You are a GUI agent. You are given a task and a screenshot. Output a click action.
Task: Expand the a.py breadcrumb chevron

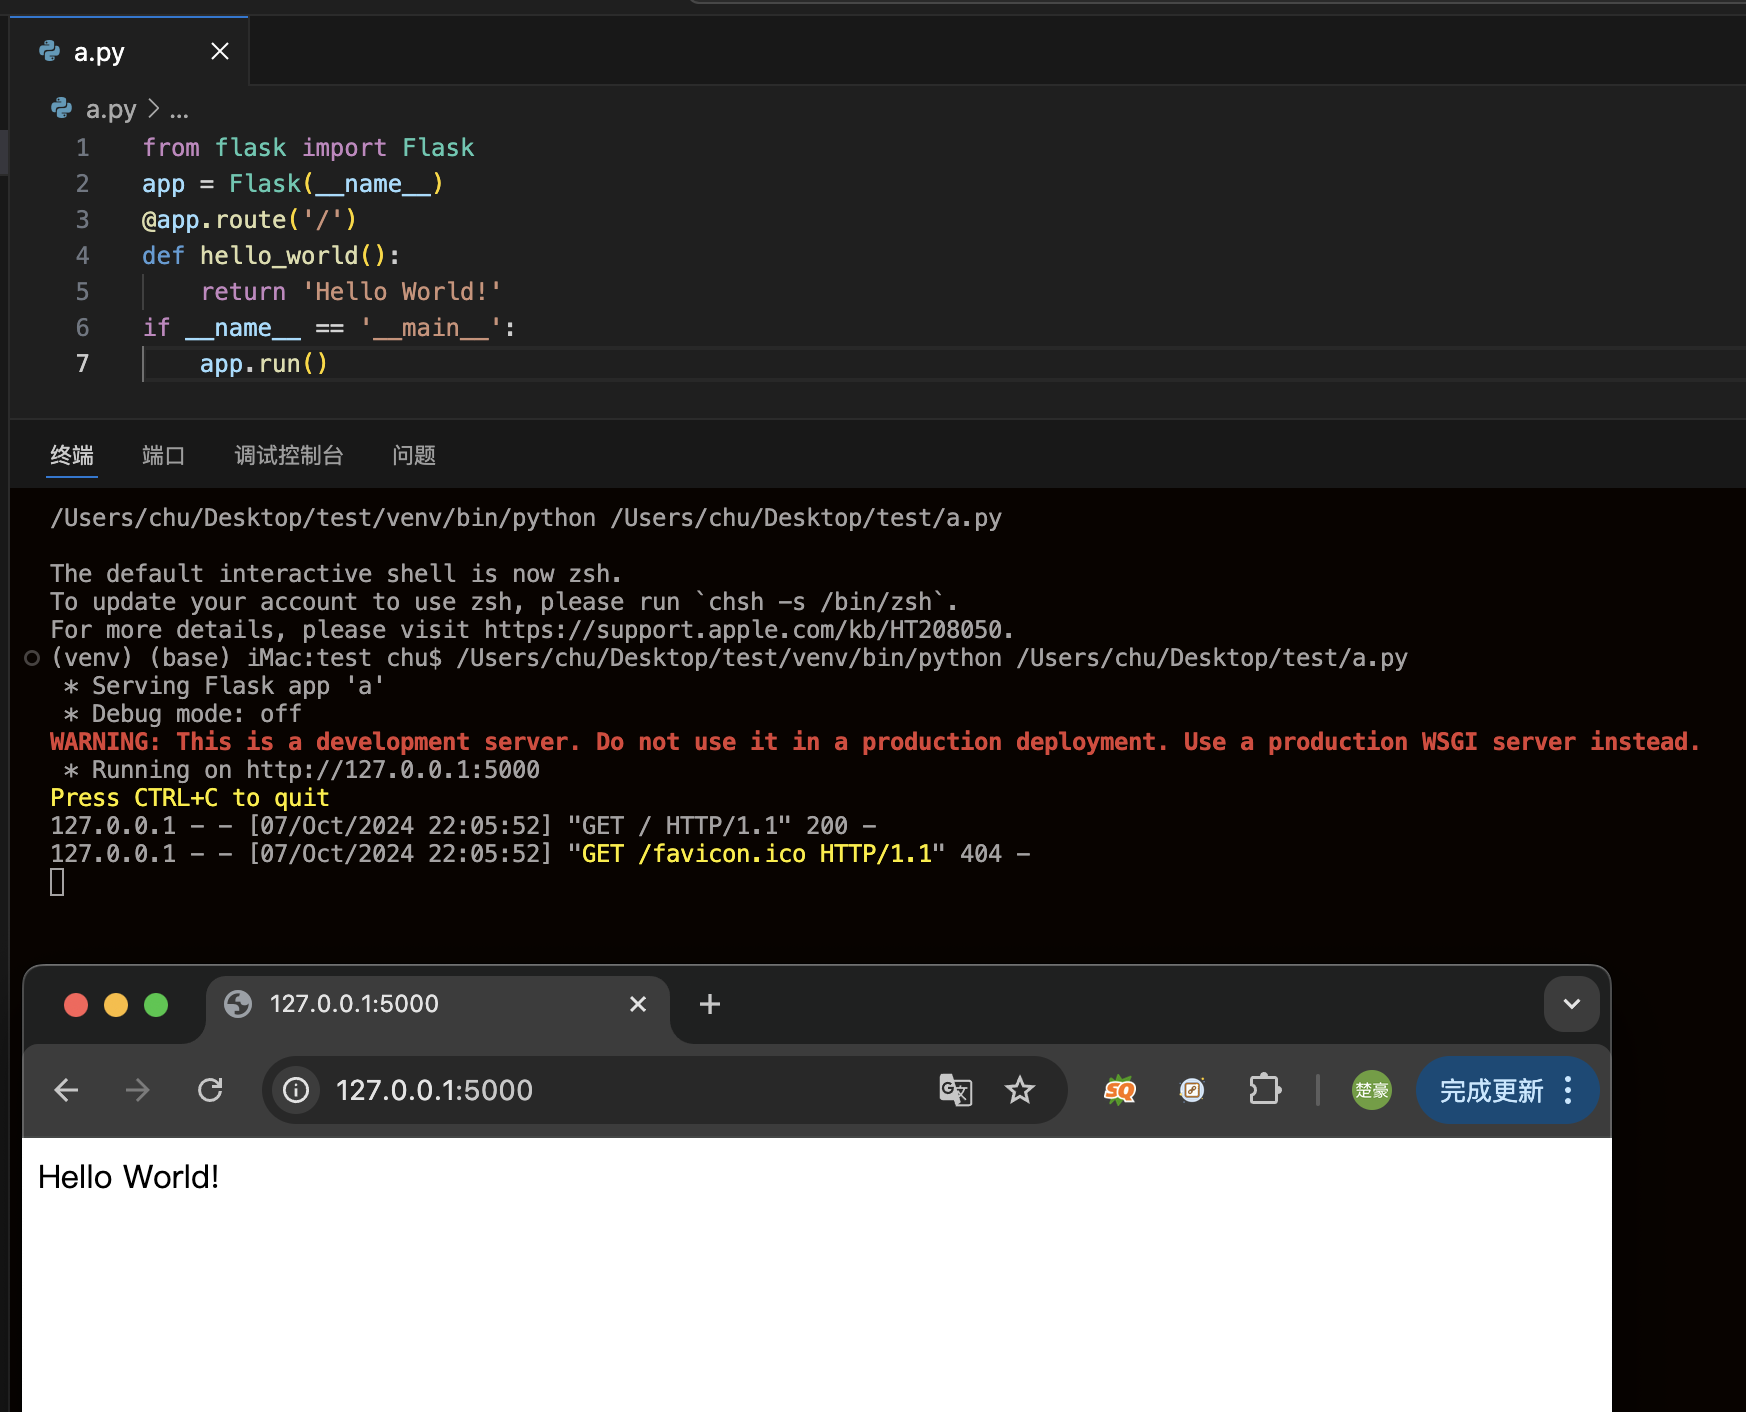[154, 108]
